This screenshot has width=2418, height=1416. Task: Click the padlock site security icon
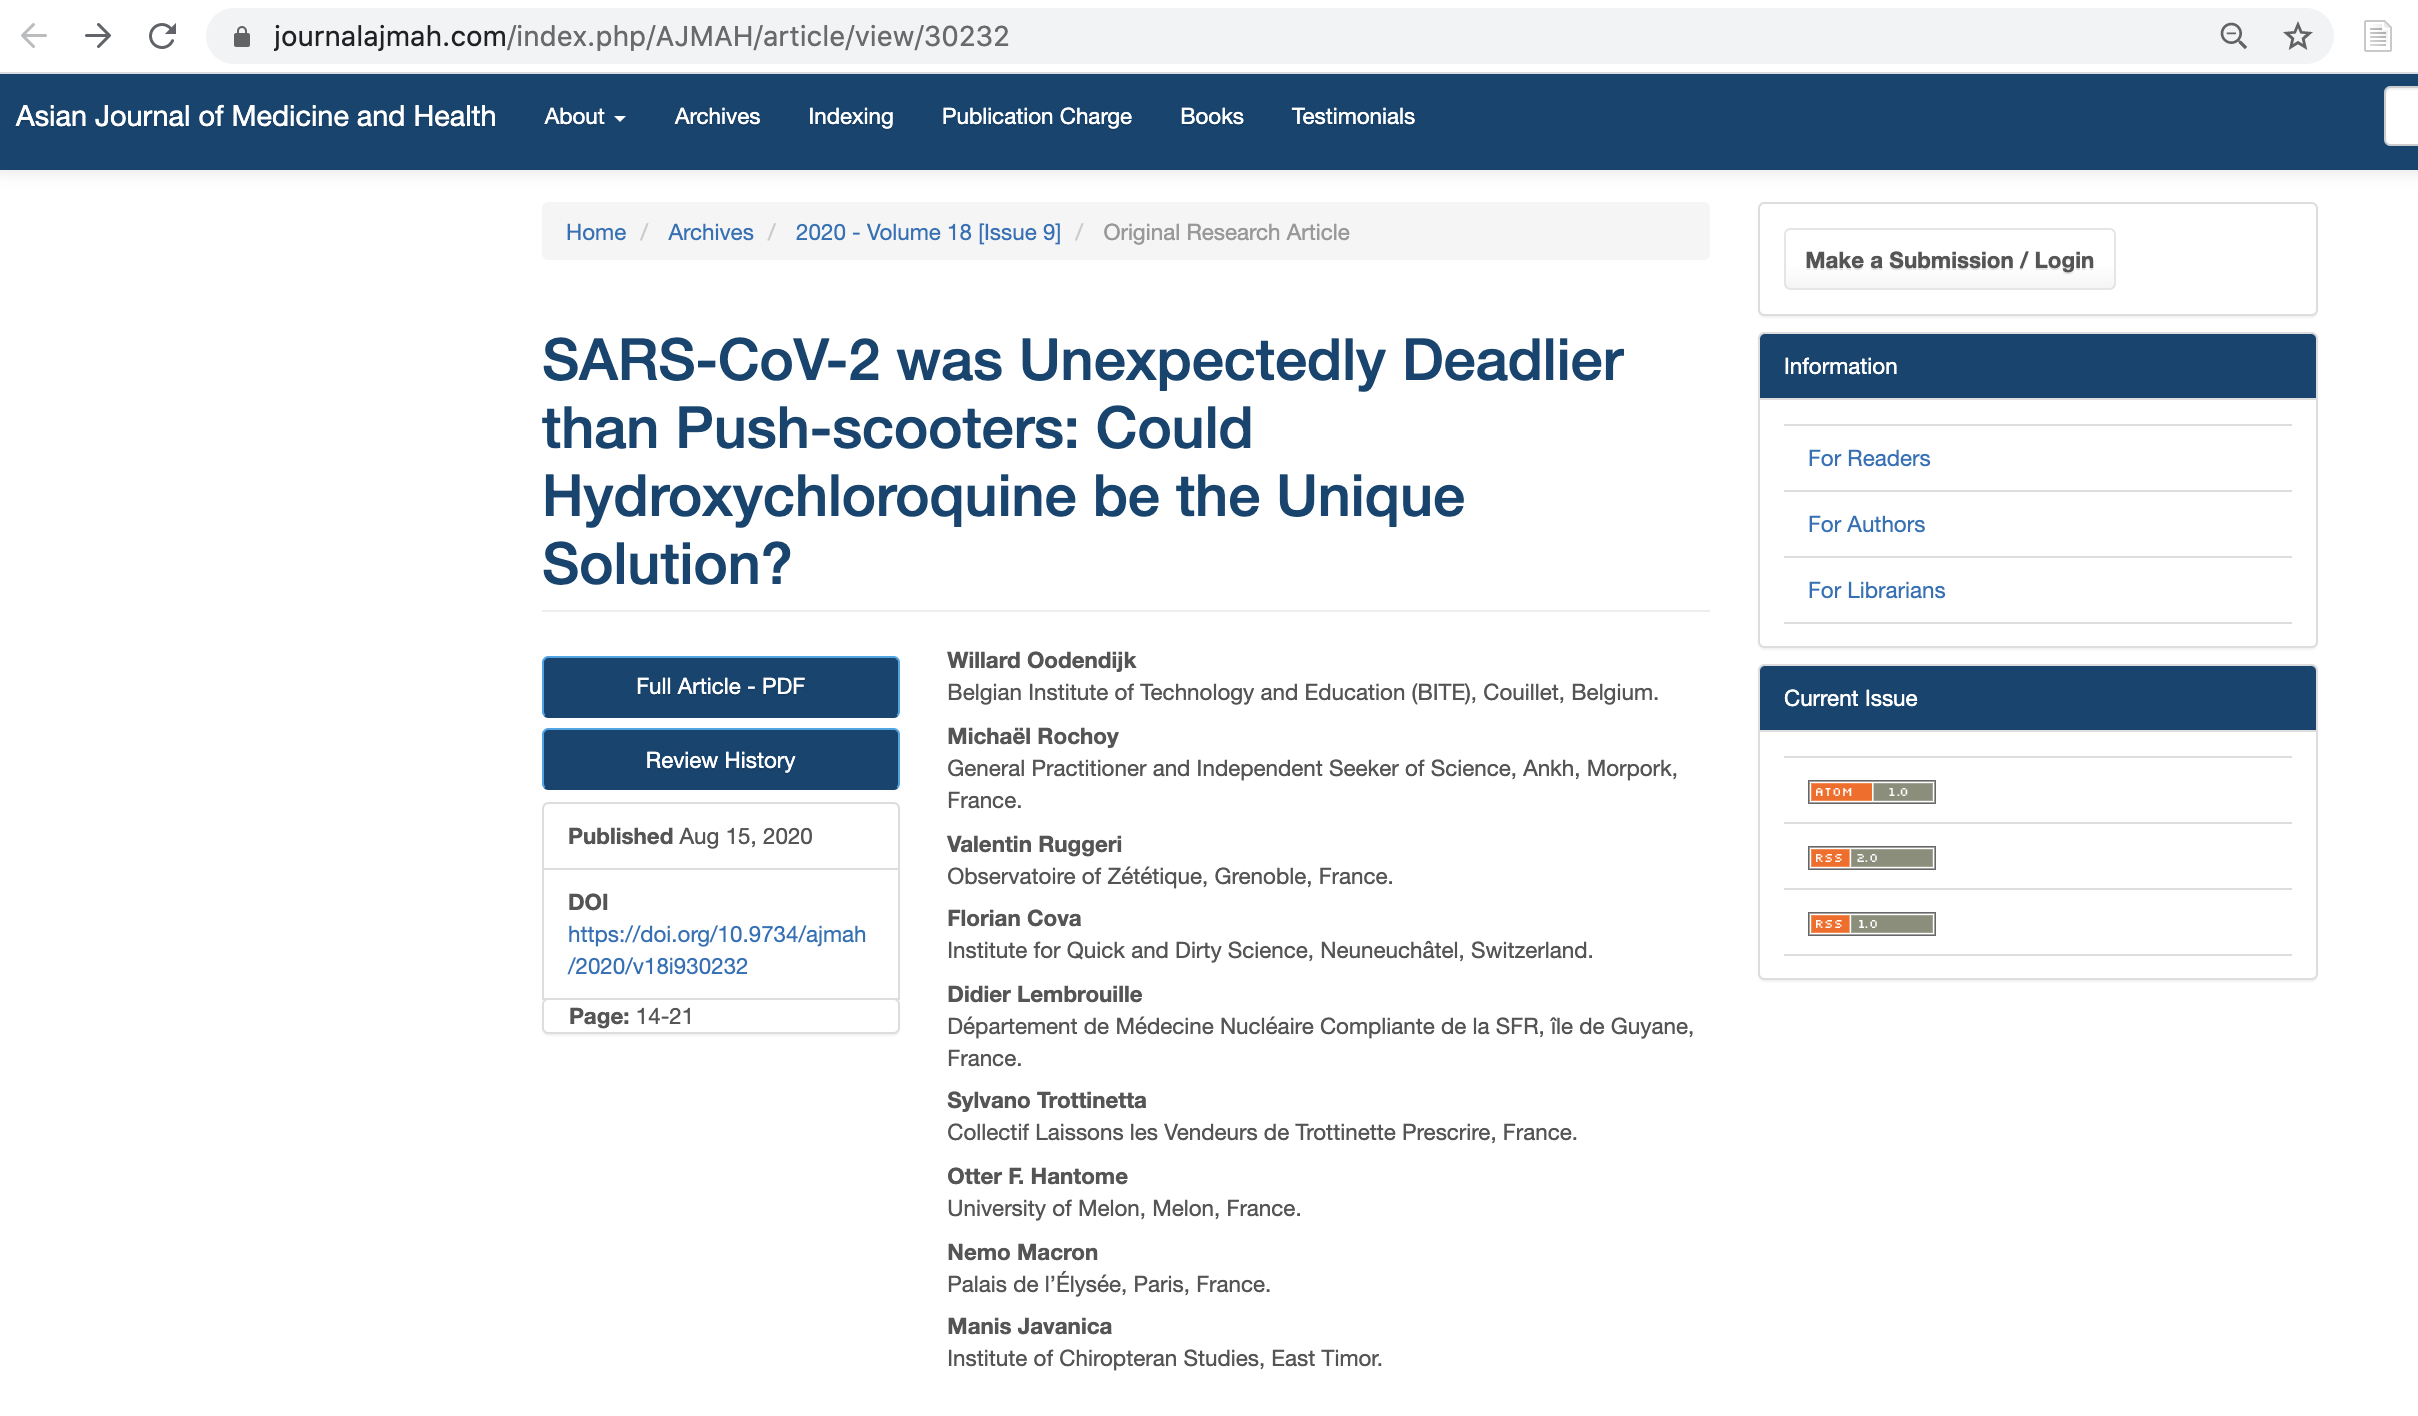pyautogui.click(x=241, y=37)
